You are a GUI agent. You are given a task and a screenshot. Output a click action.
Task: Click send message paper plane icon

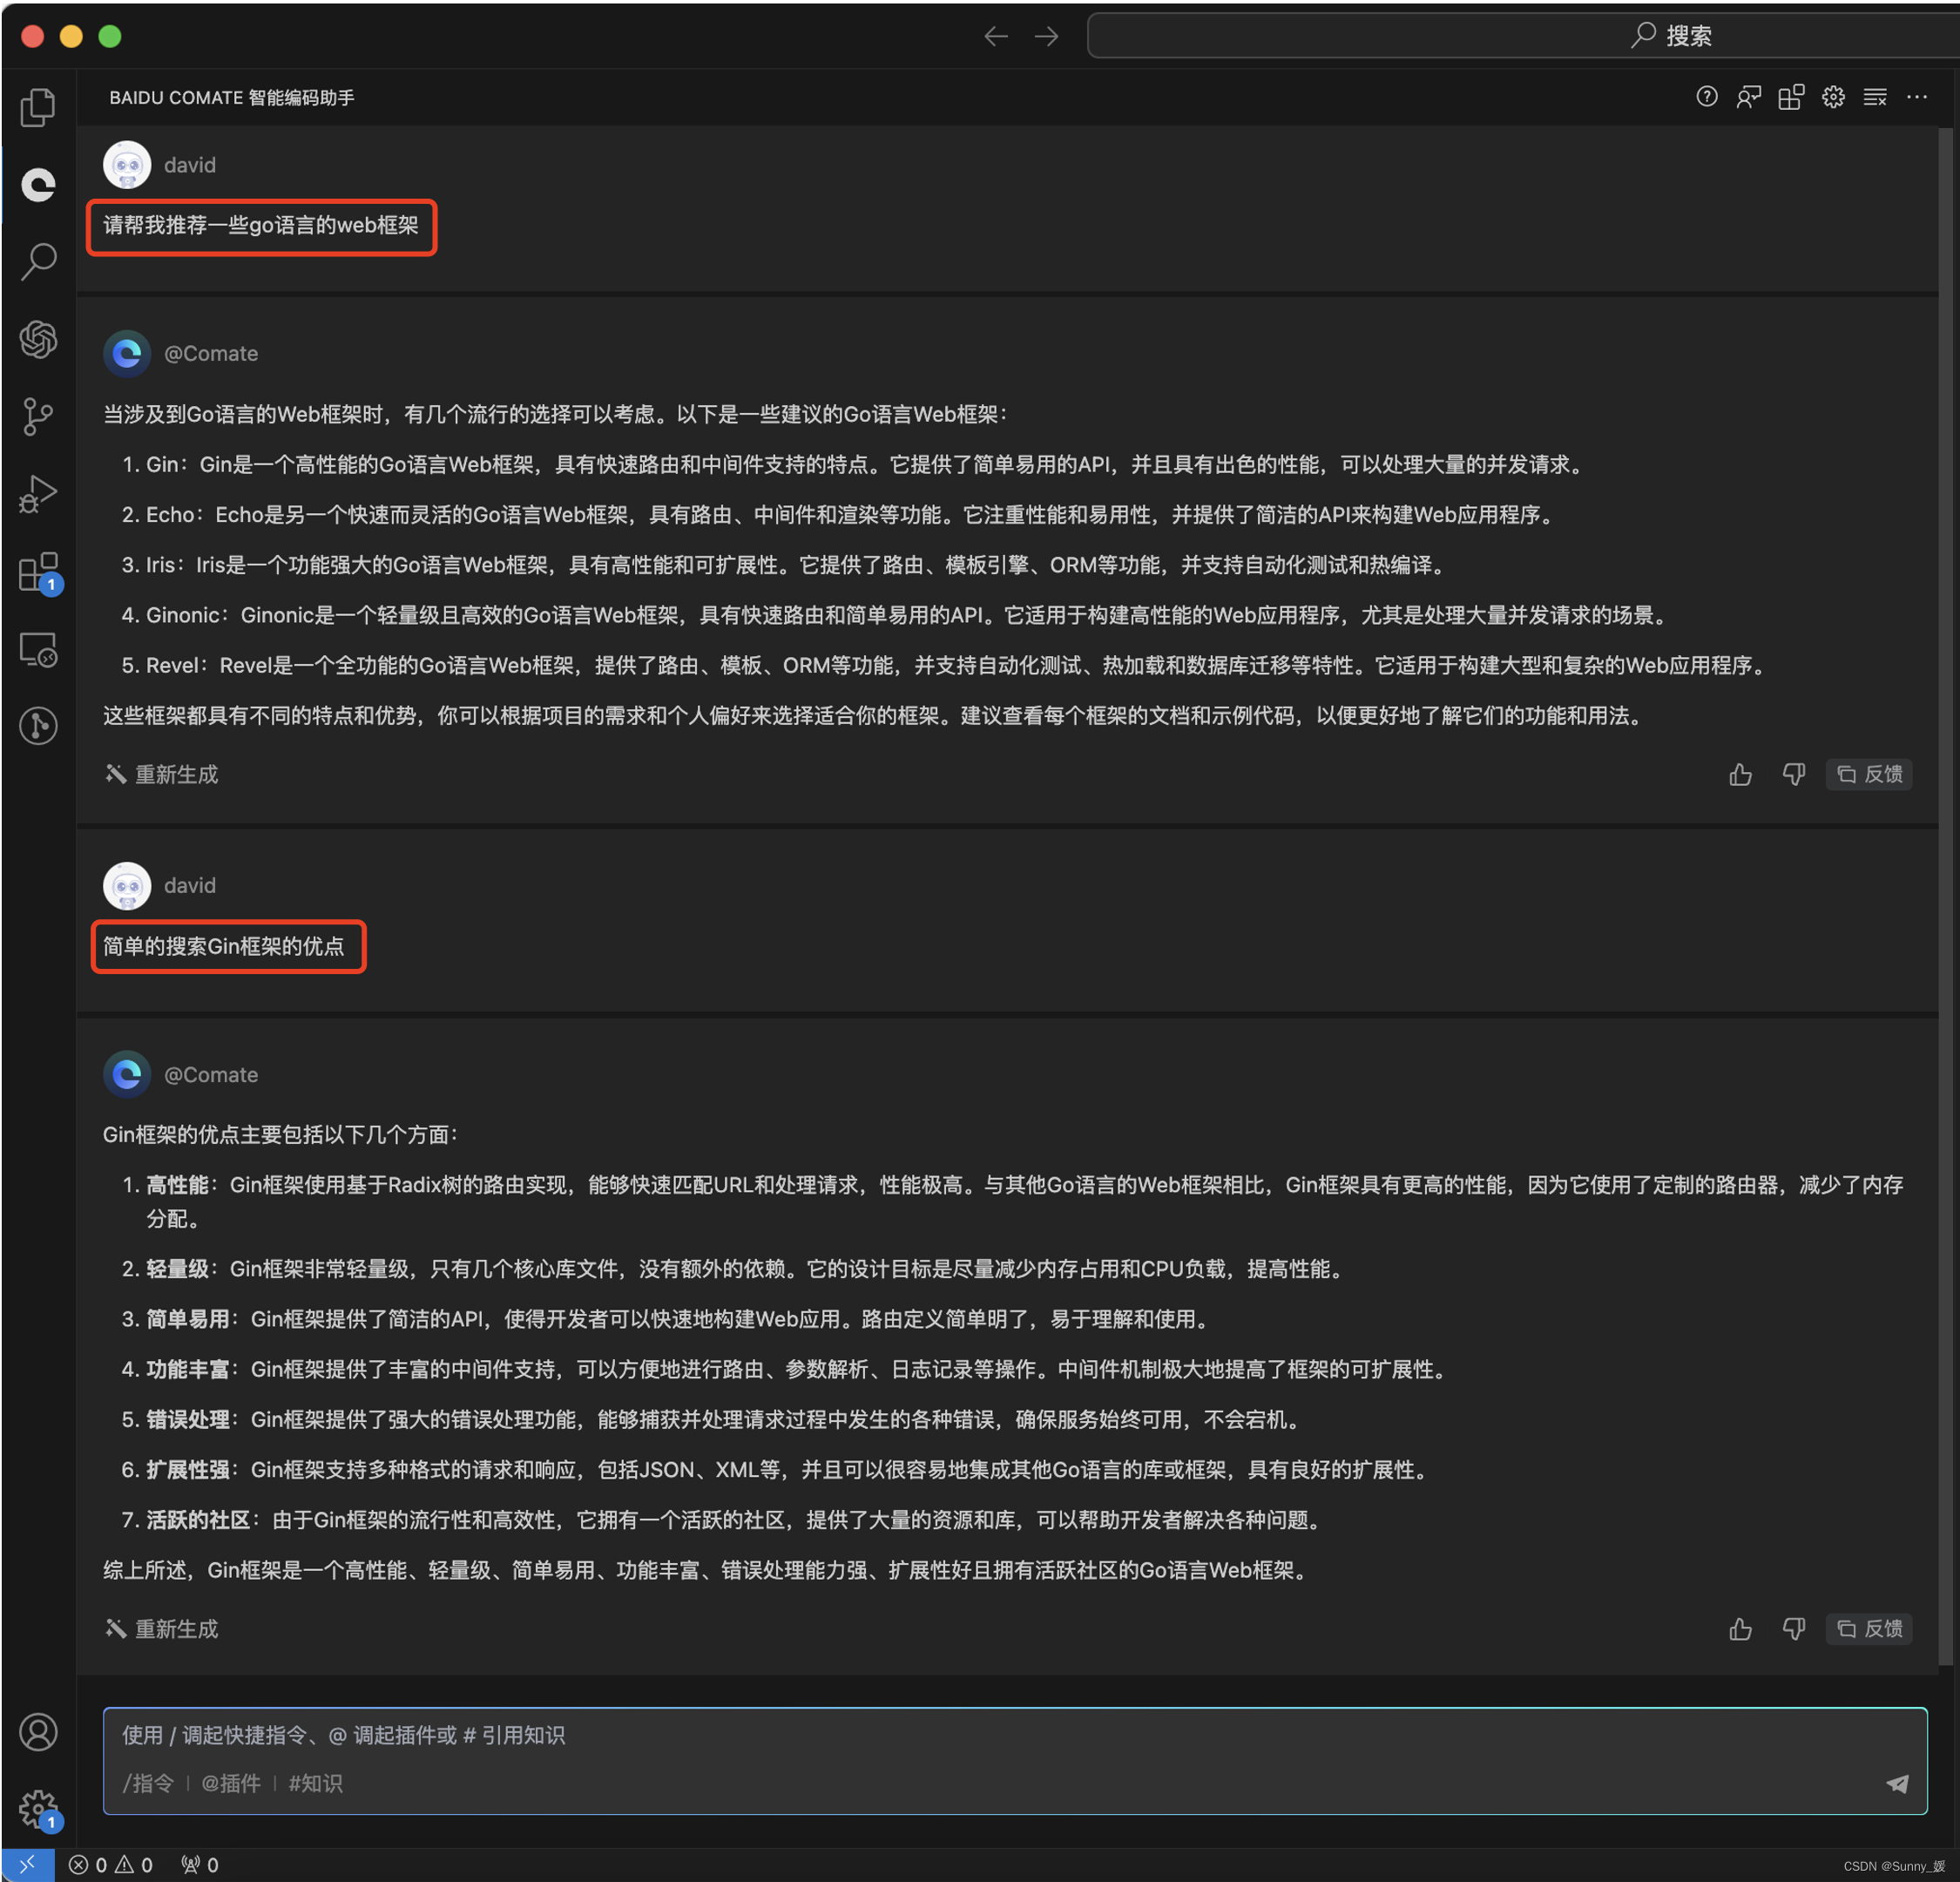[x=1896, y=1783]
